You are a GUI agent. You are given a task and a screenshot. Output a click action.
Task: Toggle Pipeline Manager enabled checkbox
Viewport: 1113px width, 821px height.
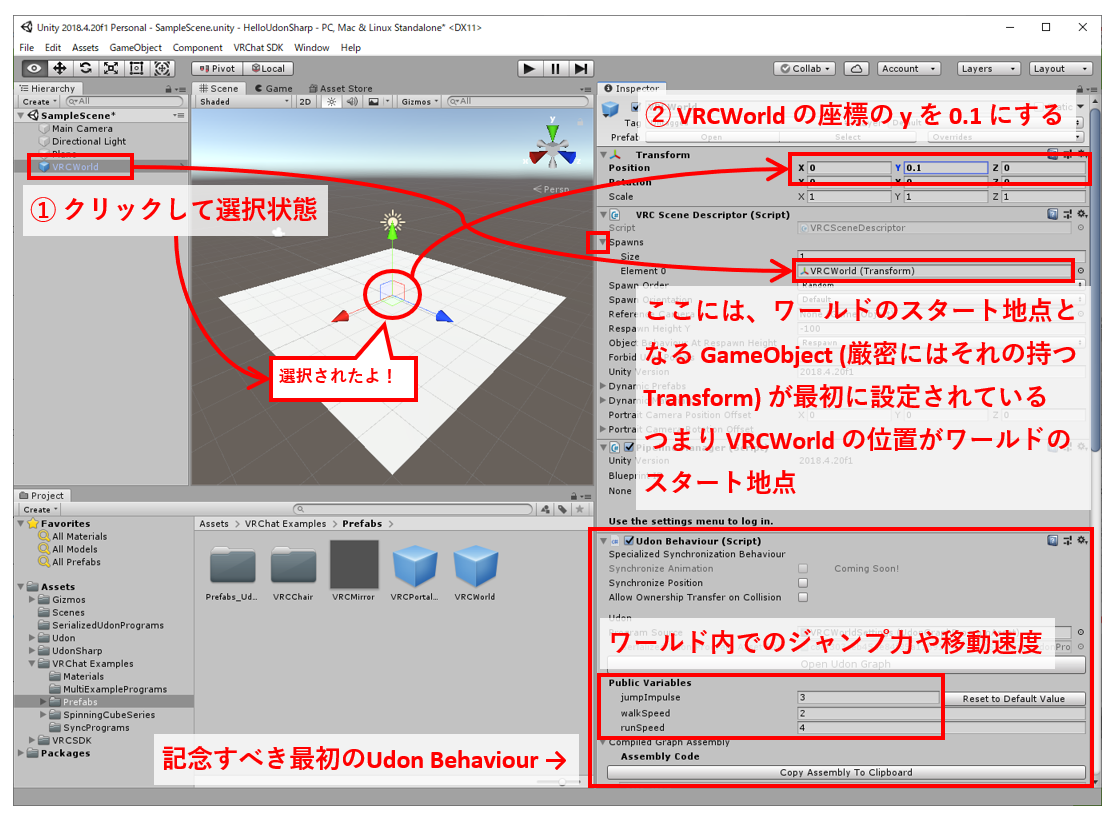click(x=629, y=448)
